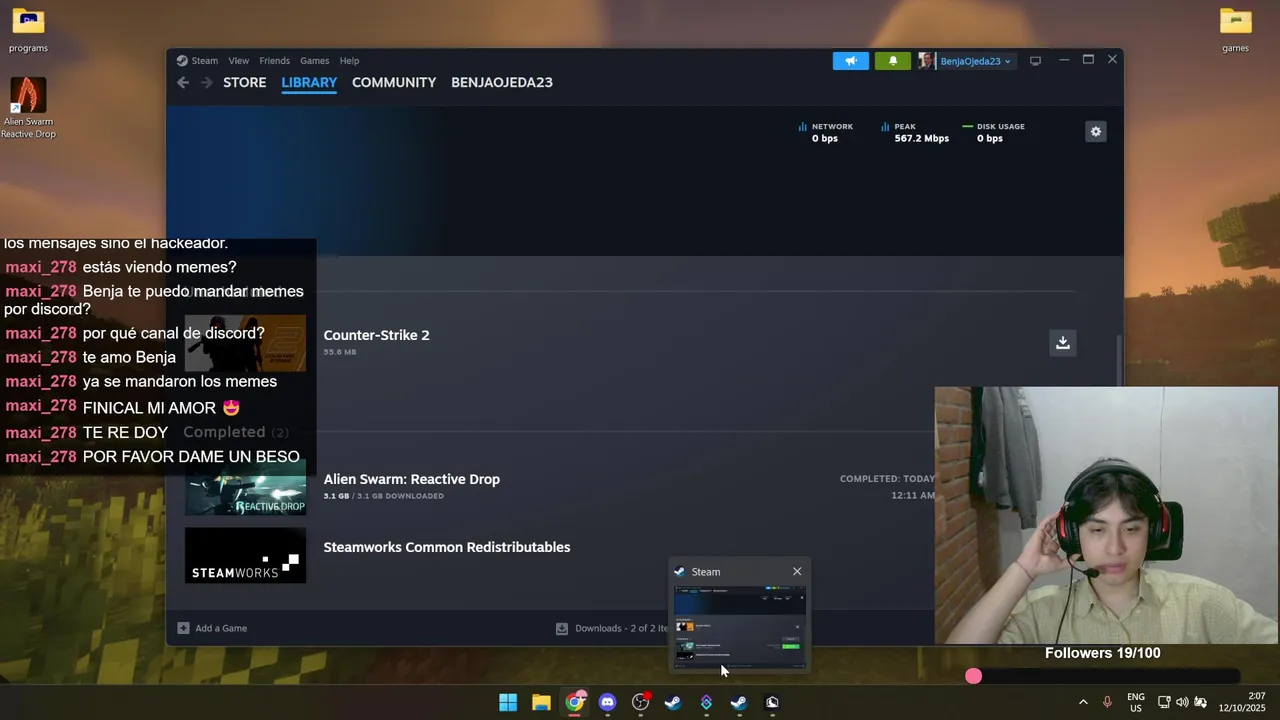Click the download arrow for Counter-Strike 2

point(1063,342)
